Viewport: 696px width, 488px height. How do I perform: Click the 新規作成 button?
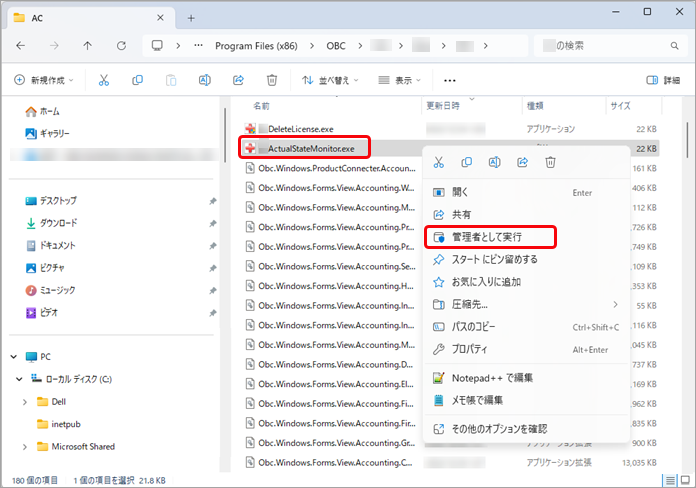45,80
